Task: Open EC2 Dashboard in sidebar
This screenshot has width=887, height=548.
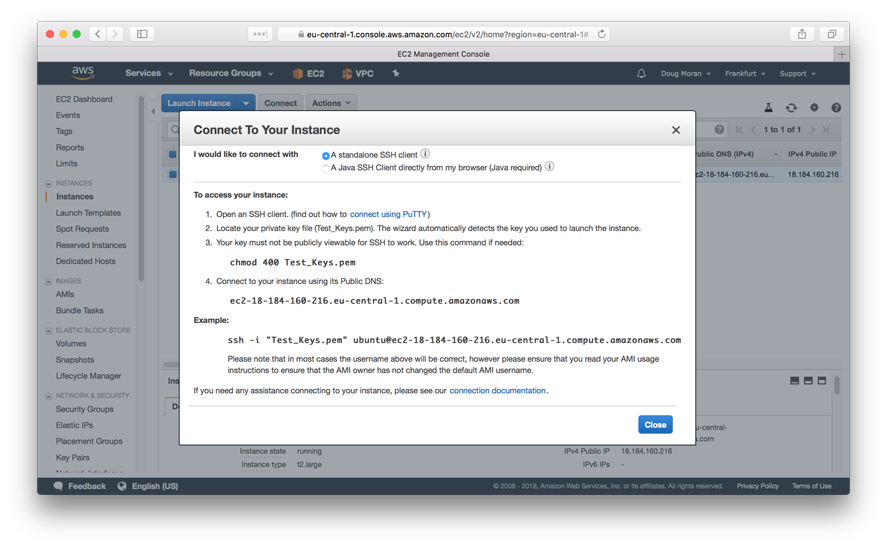Action: (x=84, y=99)
